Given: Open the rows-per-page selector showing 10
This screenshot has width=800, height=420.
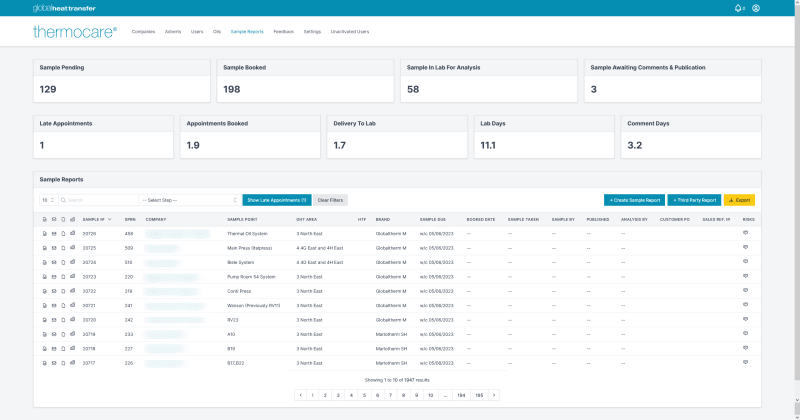Looking at the screenshot, I should (48, 200).
